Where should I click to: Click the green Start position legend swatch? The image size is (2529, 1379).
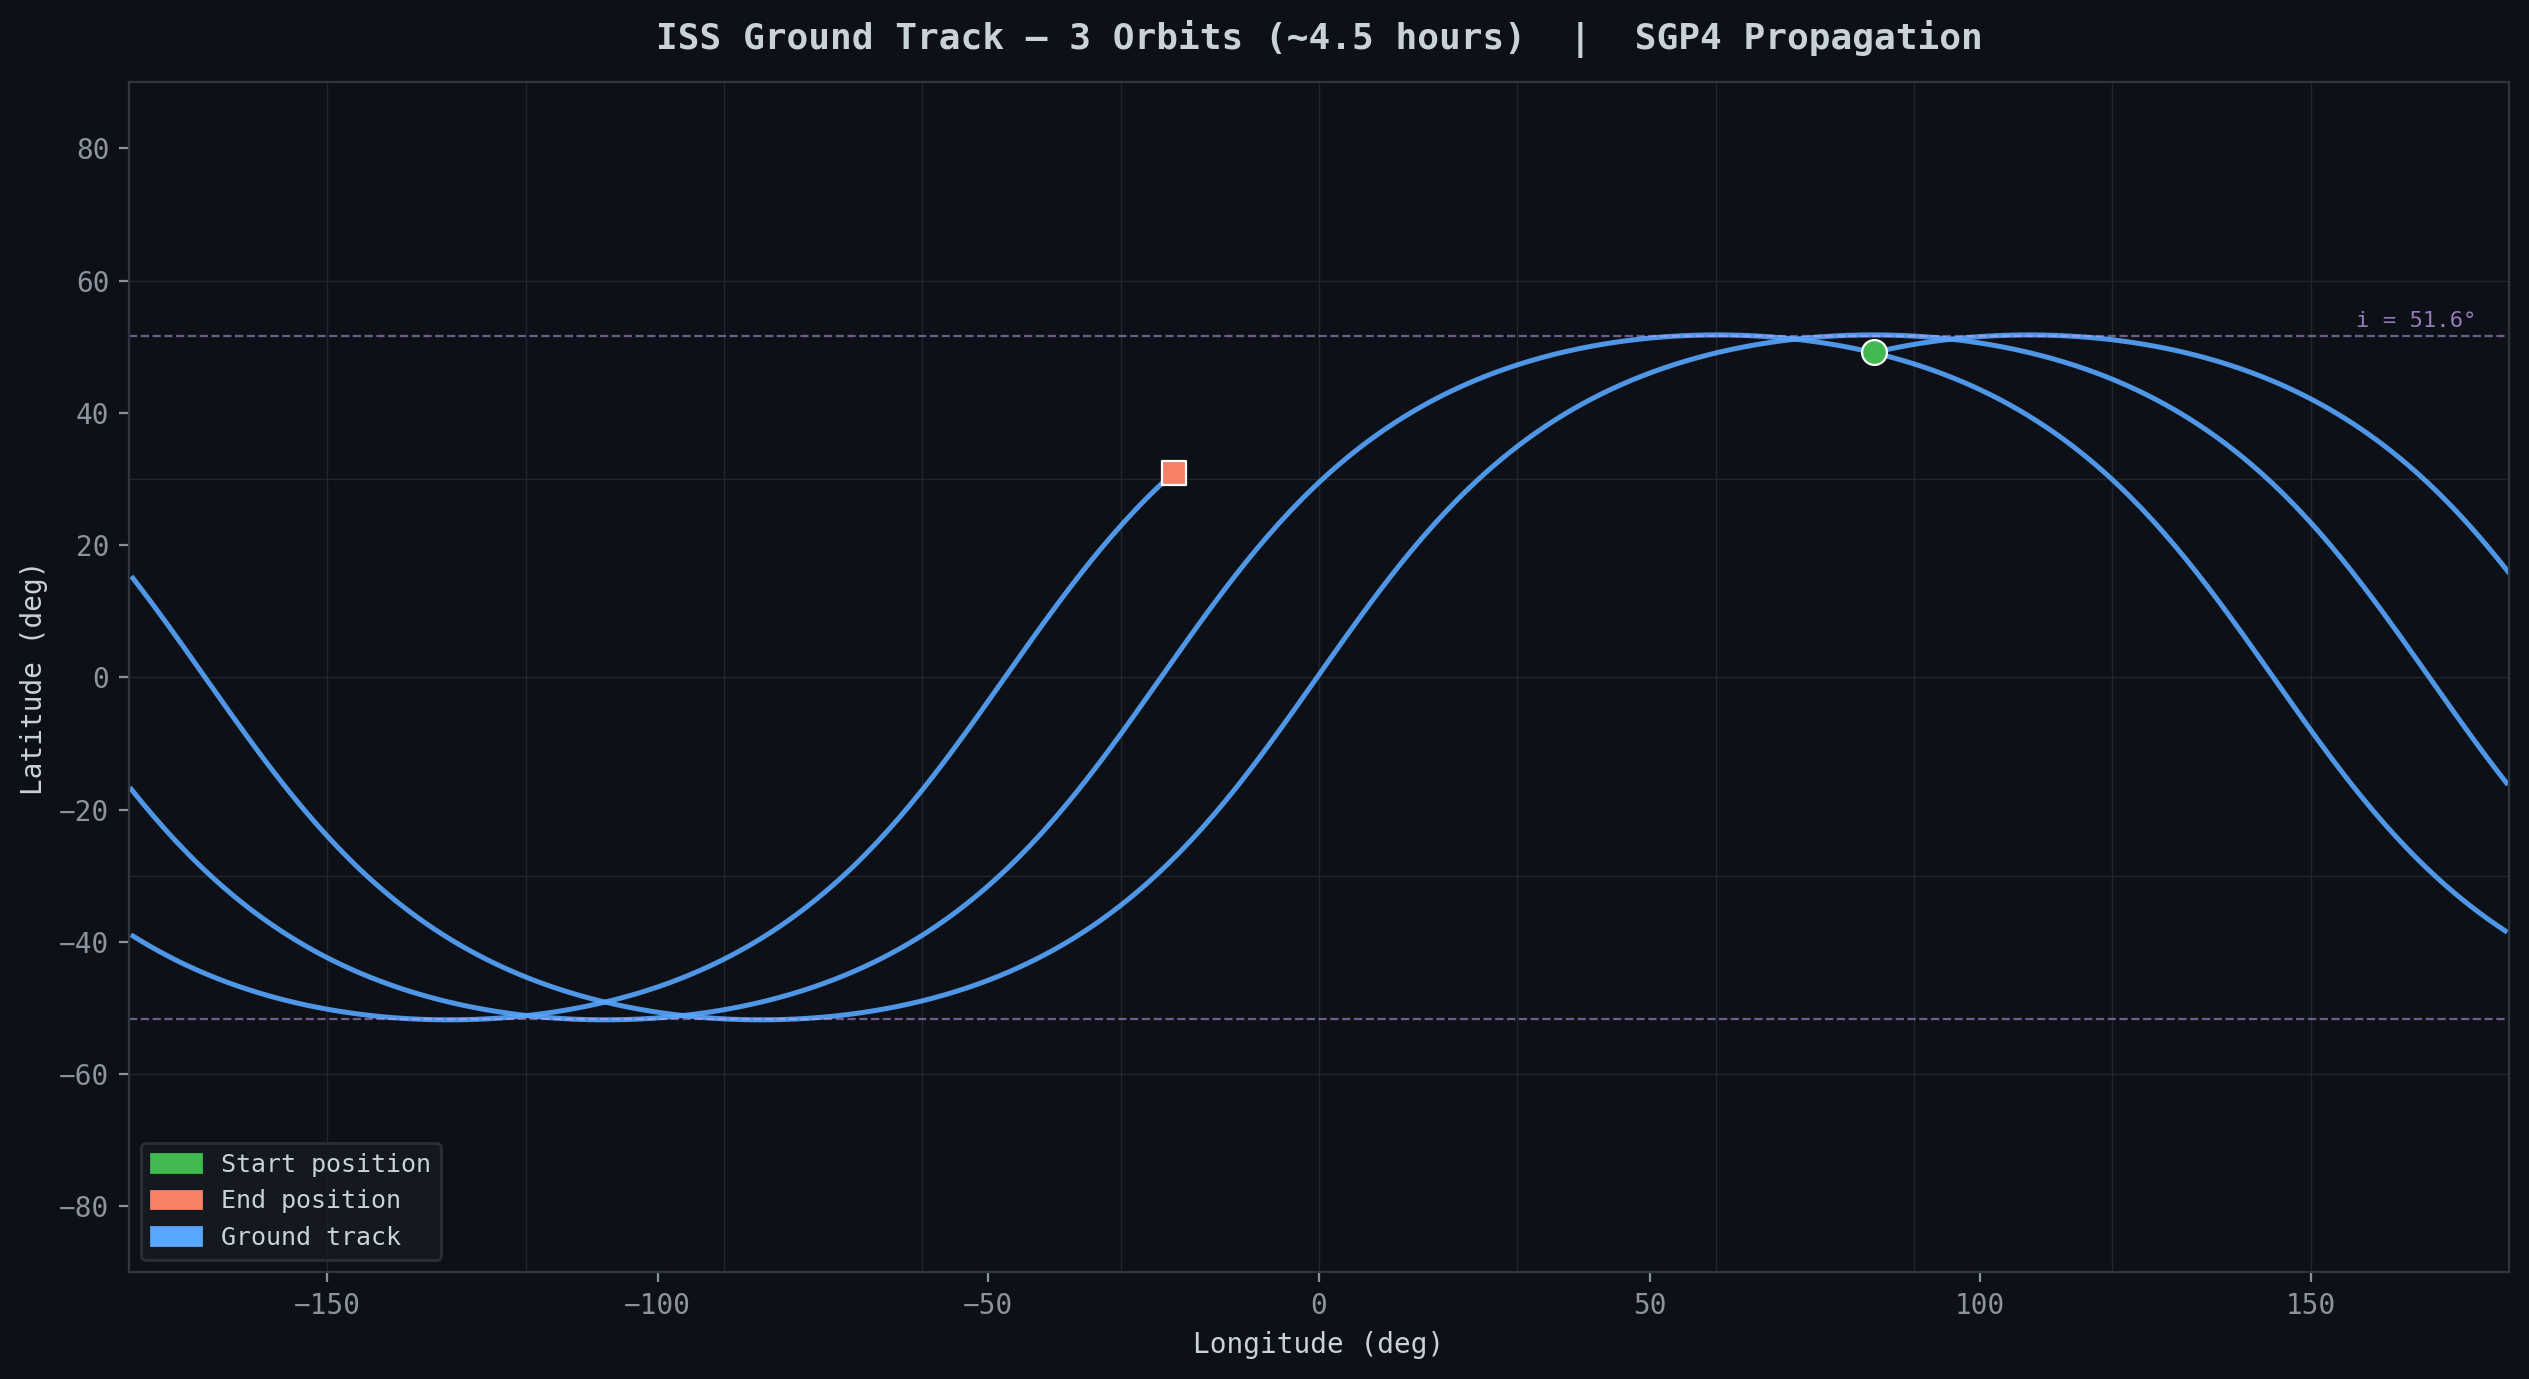click(176, 1163)
